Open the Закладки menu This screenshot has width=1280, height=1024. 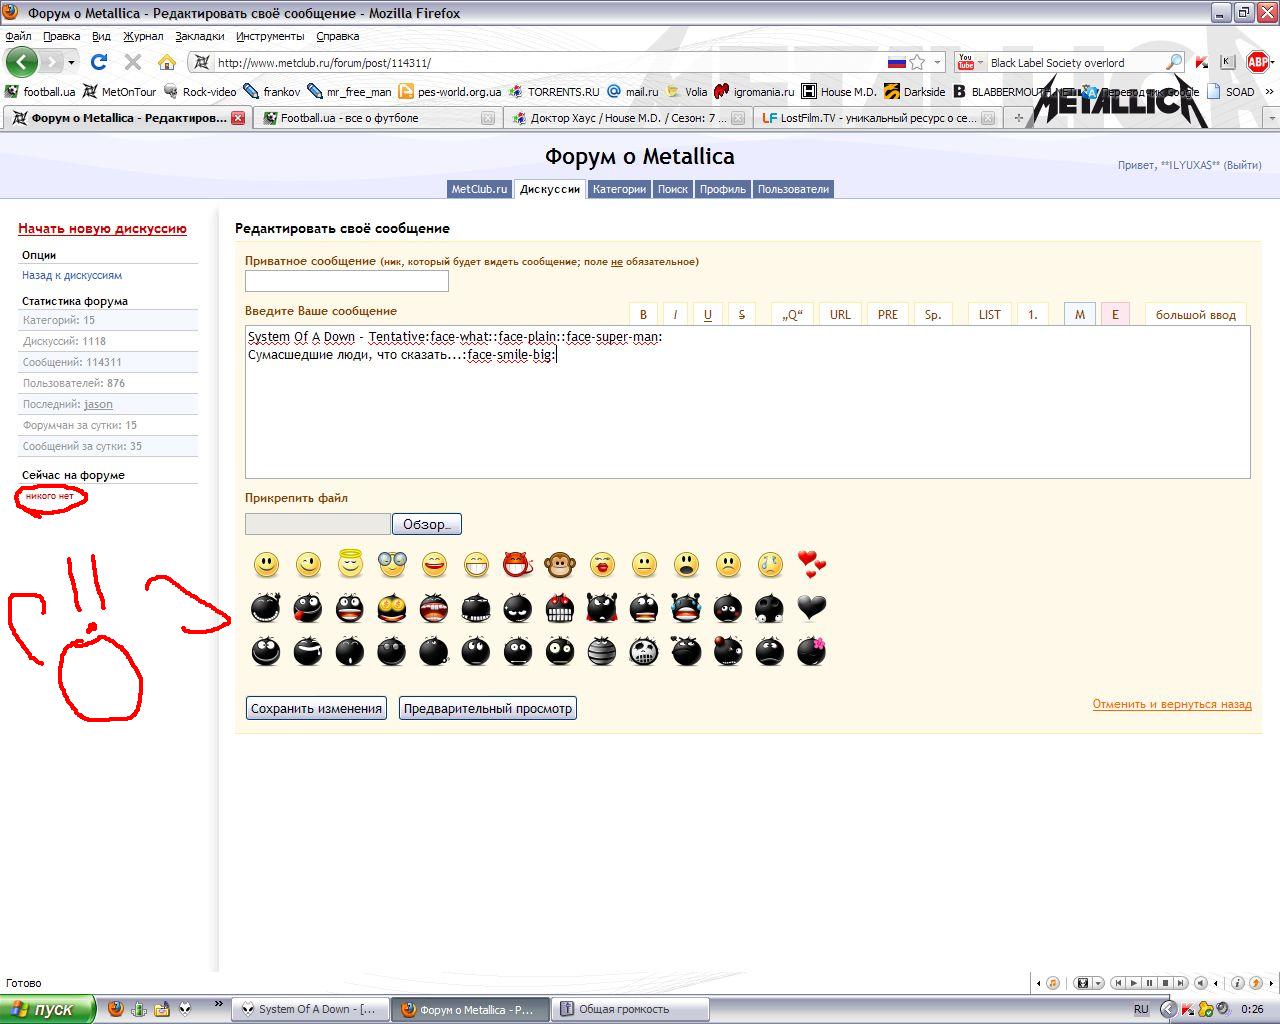click(199, 36)
